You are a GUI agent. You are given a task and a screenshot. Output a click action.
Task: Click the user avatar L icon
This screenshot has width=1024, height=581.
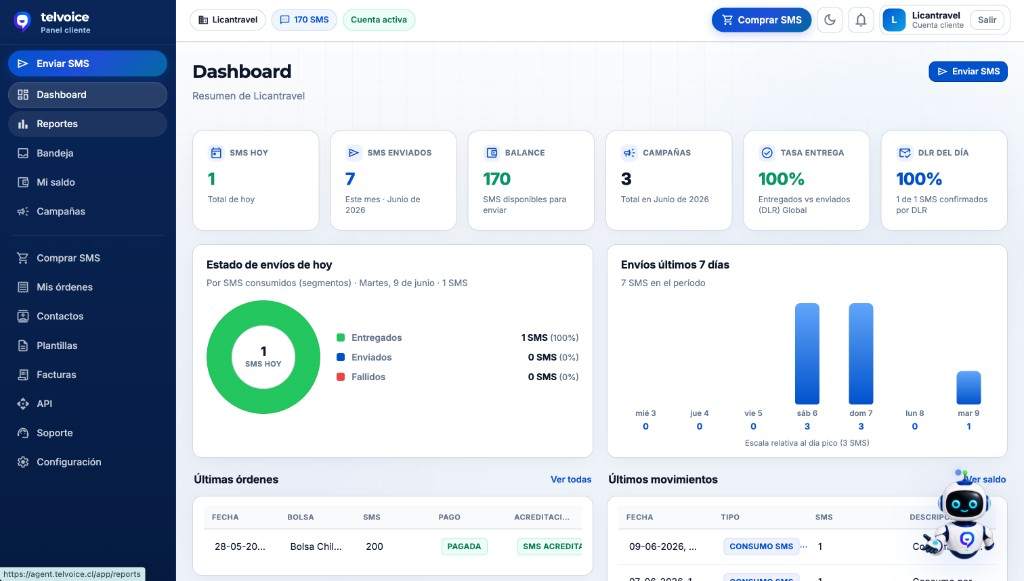(x=894, y=20)
